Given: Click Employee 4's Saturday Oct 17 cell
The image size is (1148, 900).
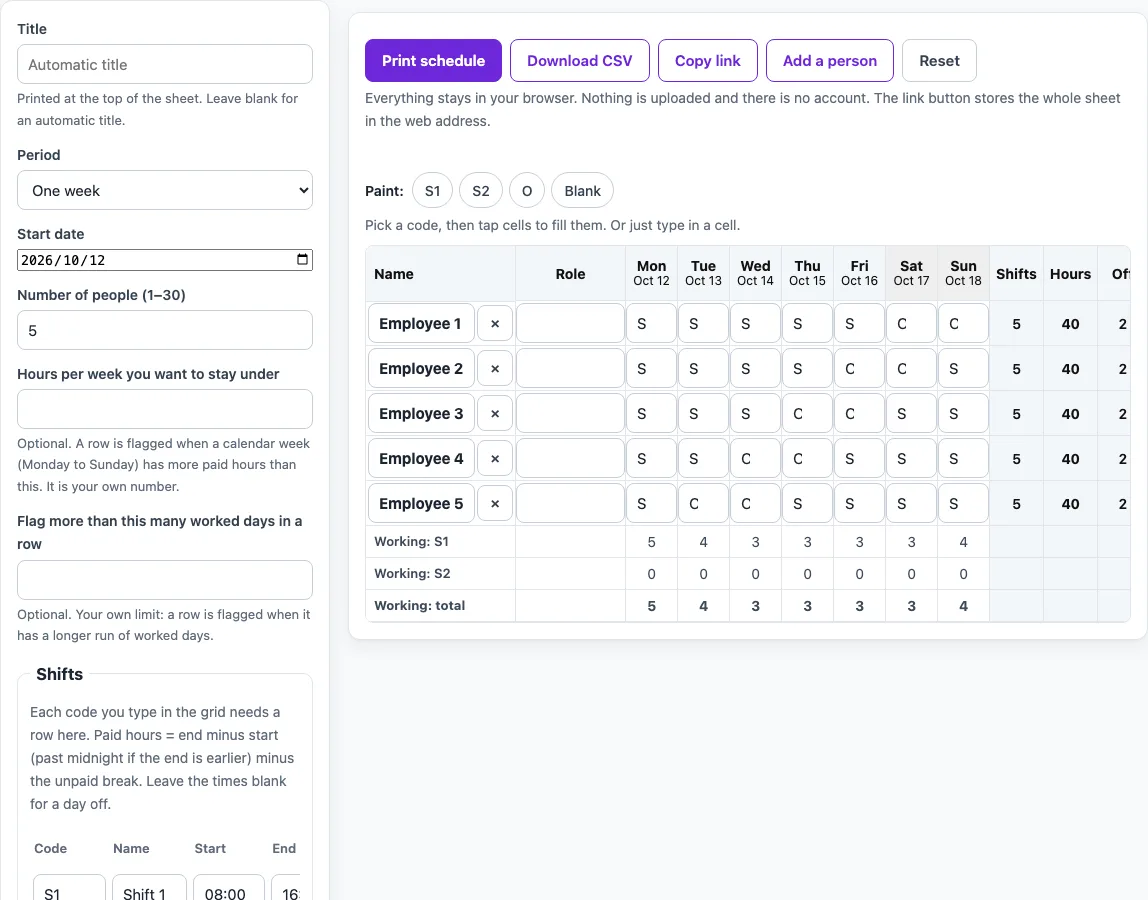Looking at the screenshot, I should 912,458.
